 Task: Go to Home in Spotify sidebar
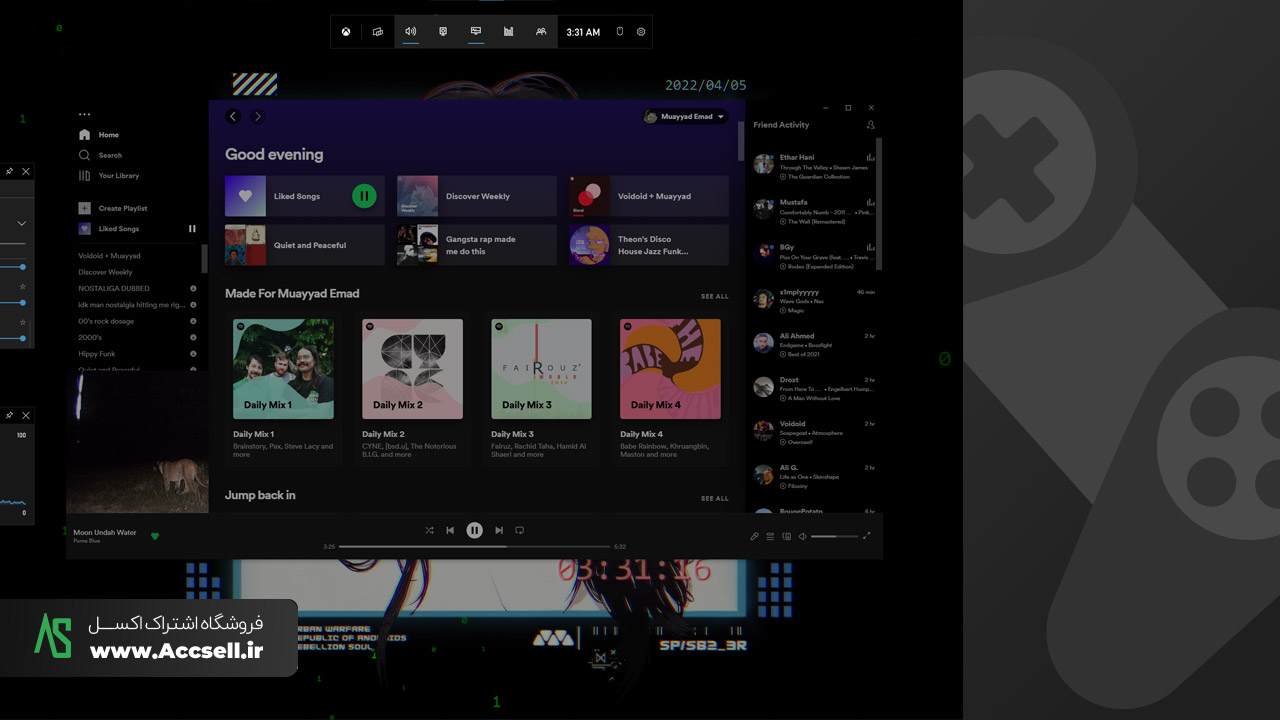pos(99,135)
